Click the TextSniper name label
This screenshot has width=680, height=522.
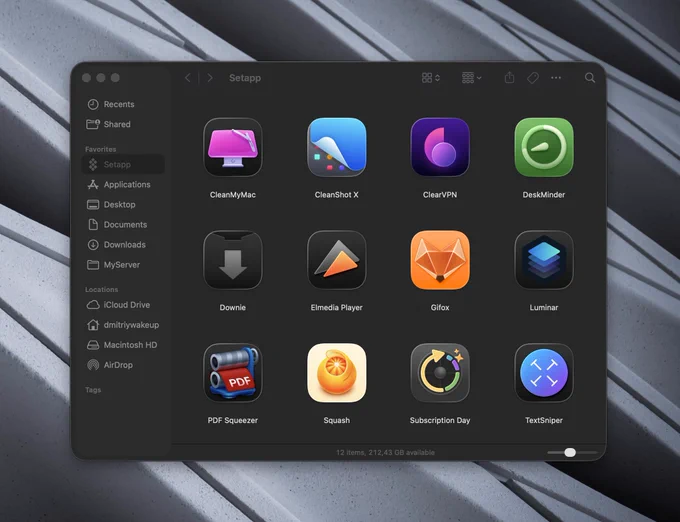pos(544,420)
